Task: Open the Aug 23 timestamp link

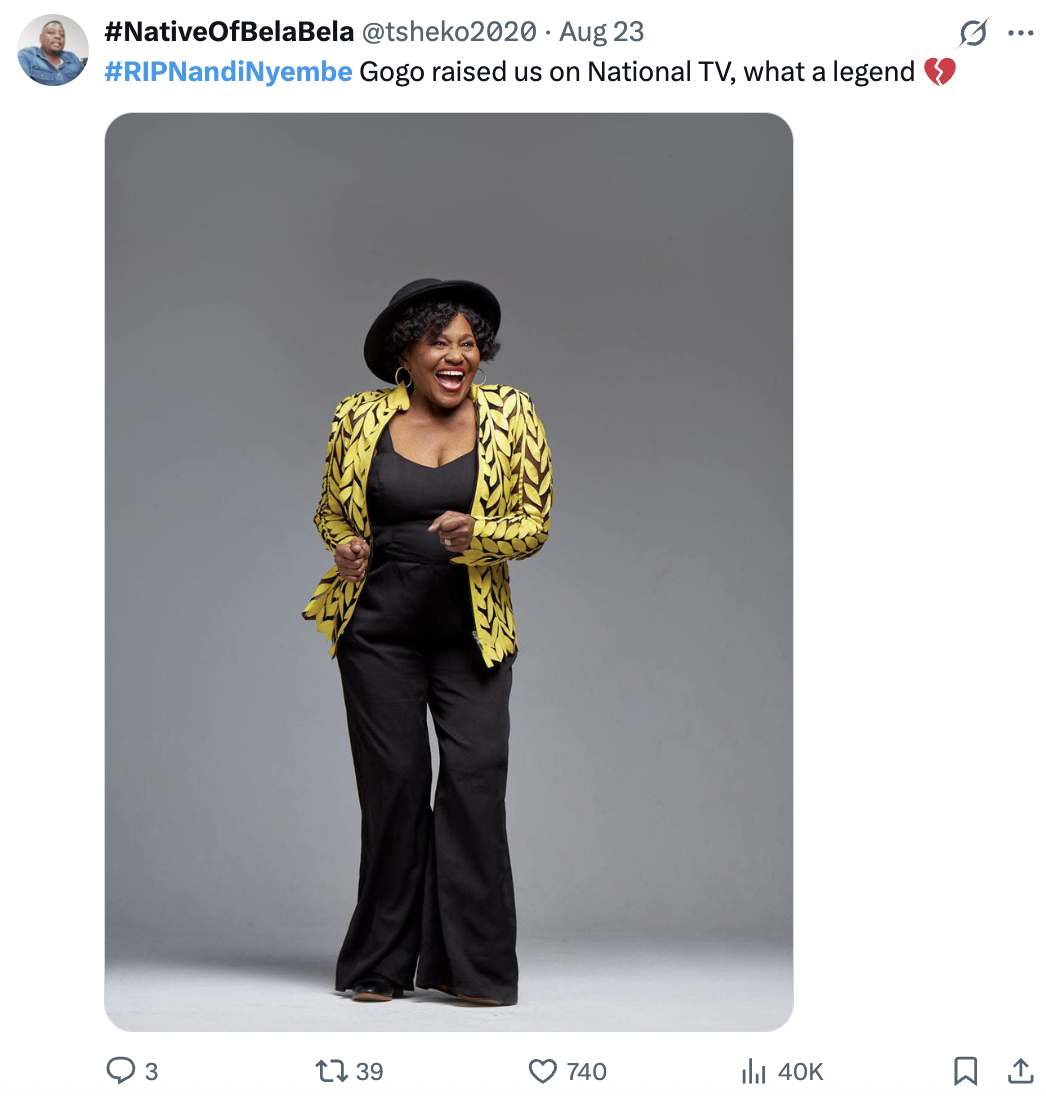Action: click(x=601, y=31)
